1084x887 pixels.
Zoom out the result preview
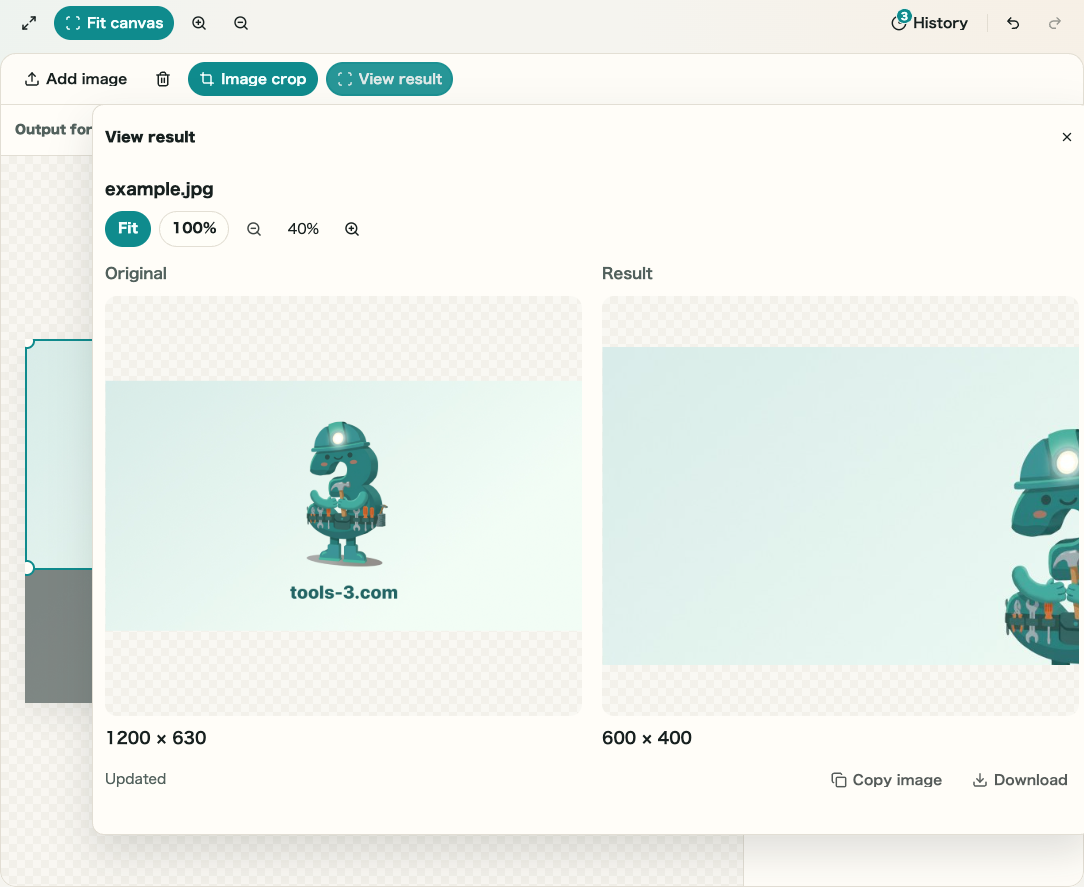click(x=254, y=229)
